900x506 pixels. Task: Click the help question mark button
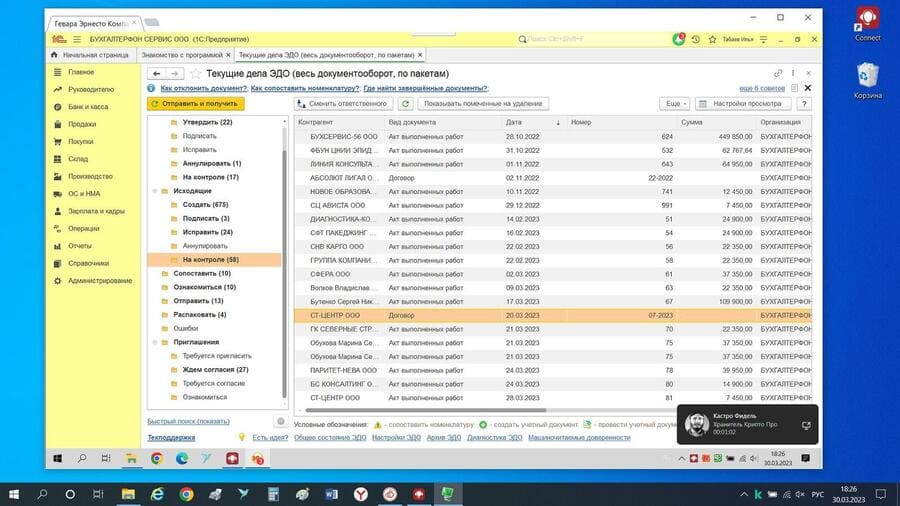(804, 104)
